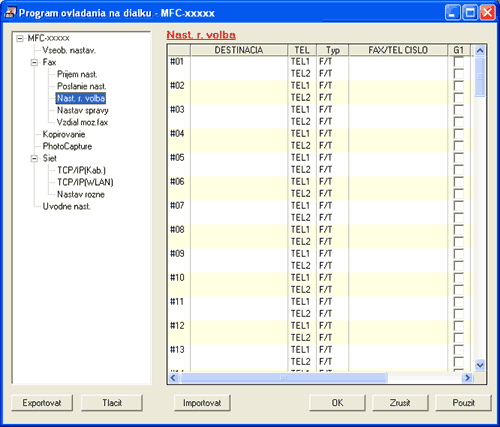Image resolution: width=500 pixels, height=427 pixels.
Task: Enable the G1 checkbox for #05 TEL1
Action: point(459,158)
